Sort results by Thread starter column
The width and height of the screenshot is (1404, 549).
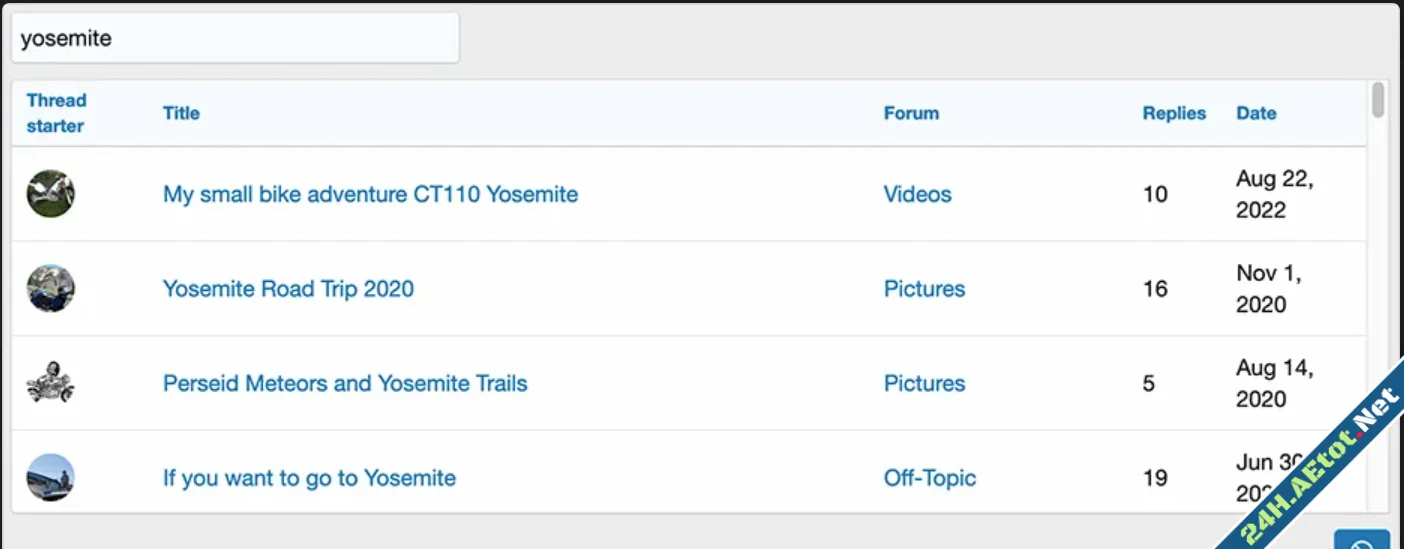pyautogui.click(x=56, y=113)
